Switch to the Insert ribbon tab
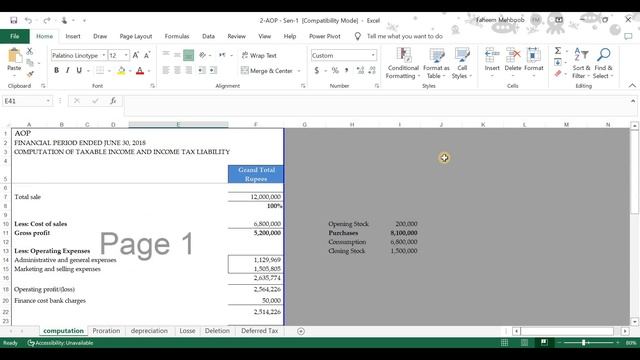 [x=73, y=36]
